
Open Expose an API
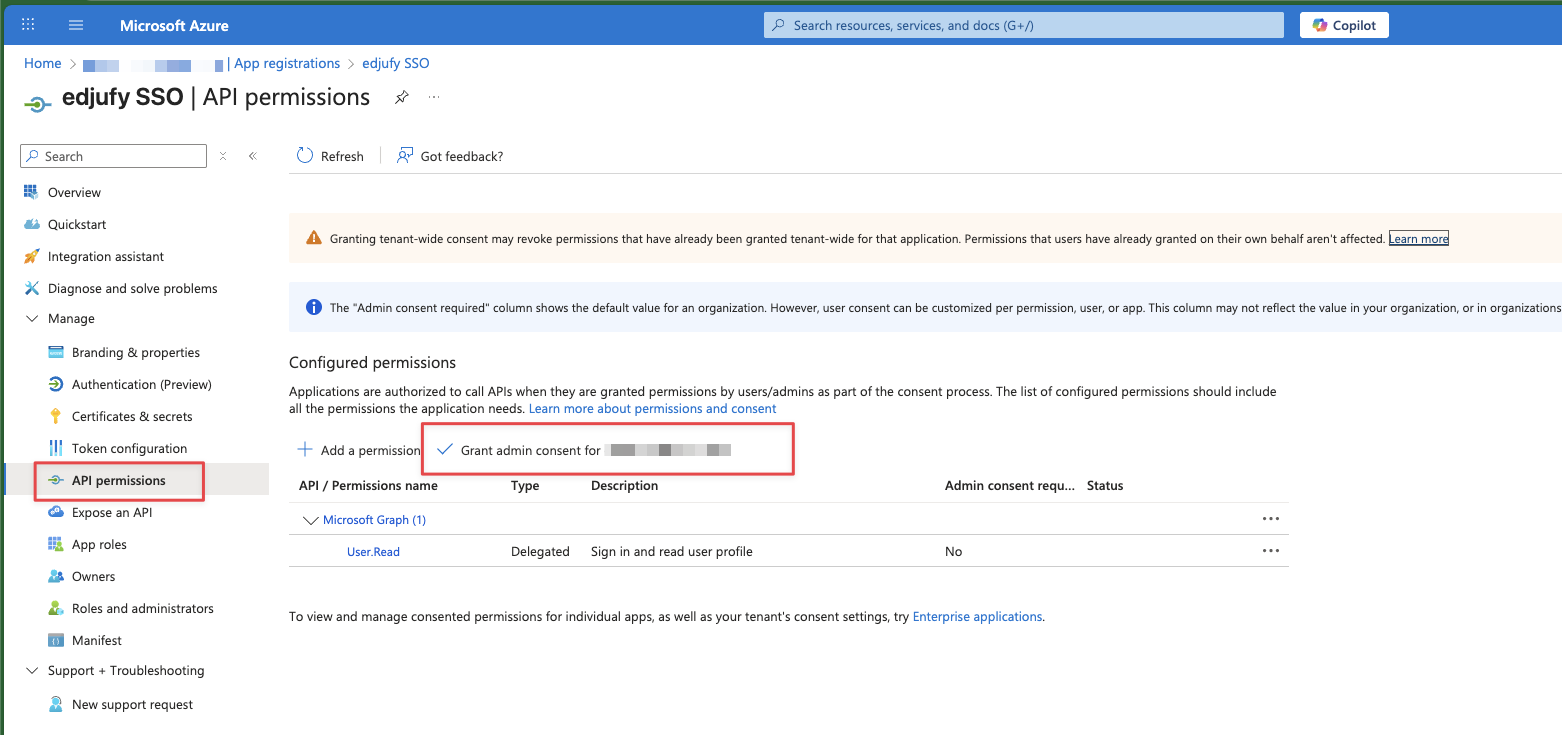110,511
